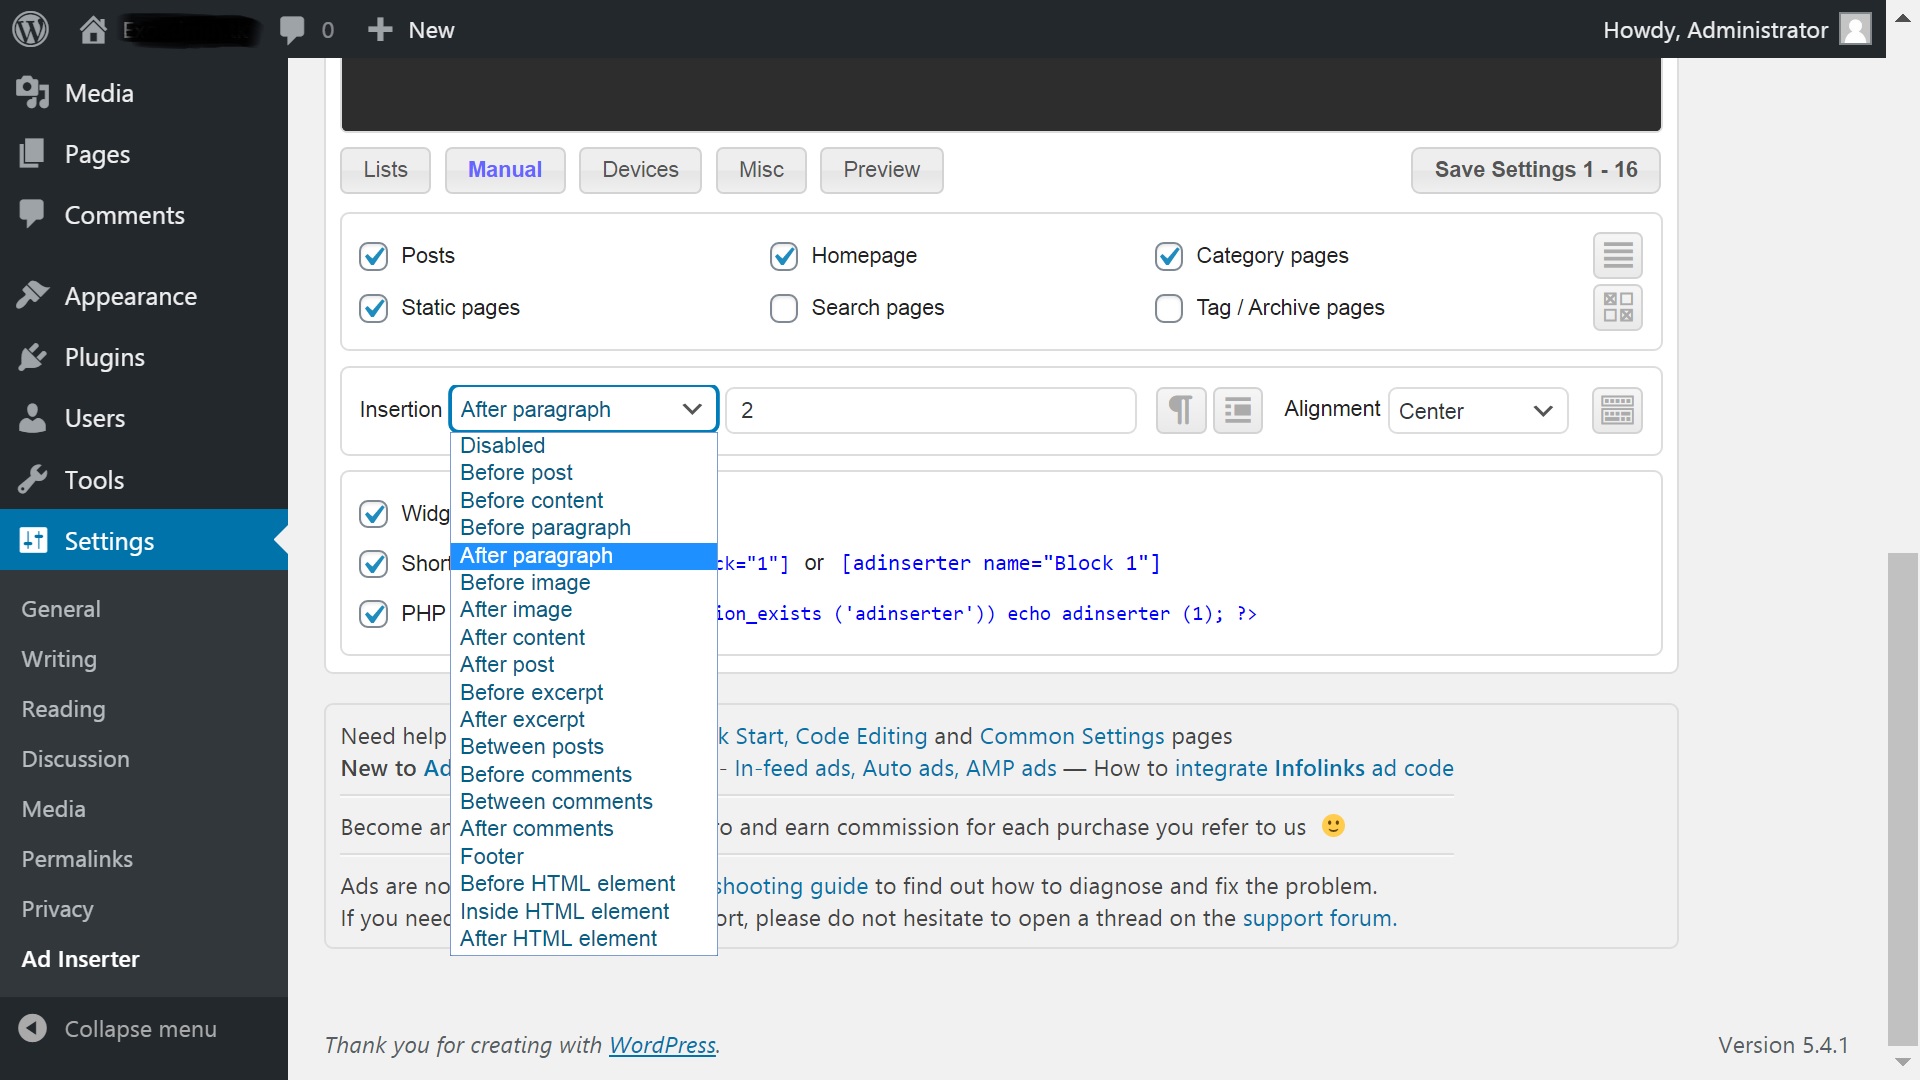Uncheck the Posts checkbox
1920x1080 pixels.
tap(374, 256)
